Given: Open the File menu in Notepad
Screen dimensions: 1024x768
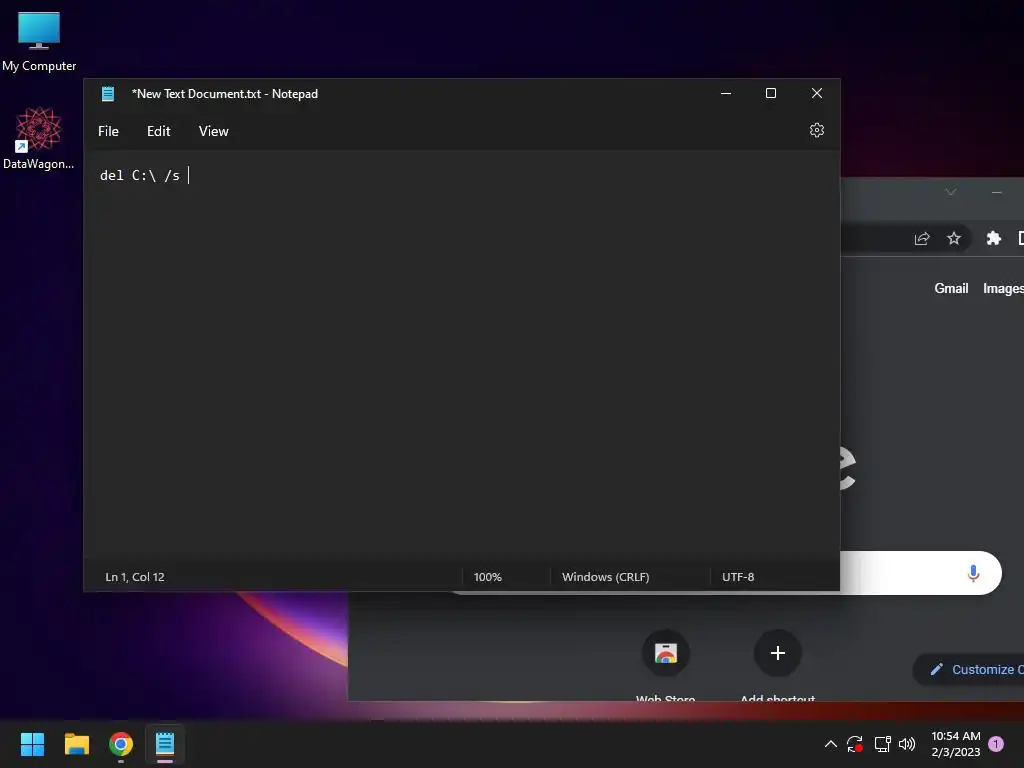Looking at the screenshot, I should coord(108,131).
